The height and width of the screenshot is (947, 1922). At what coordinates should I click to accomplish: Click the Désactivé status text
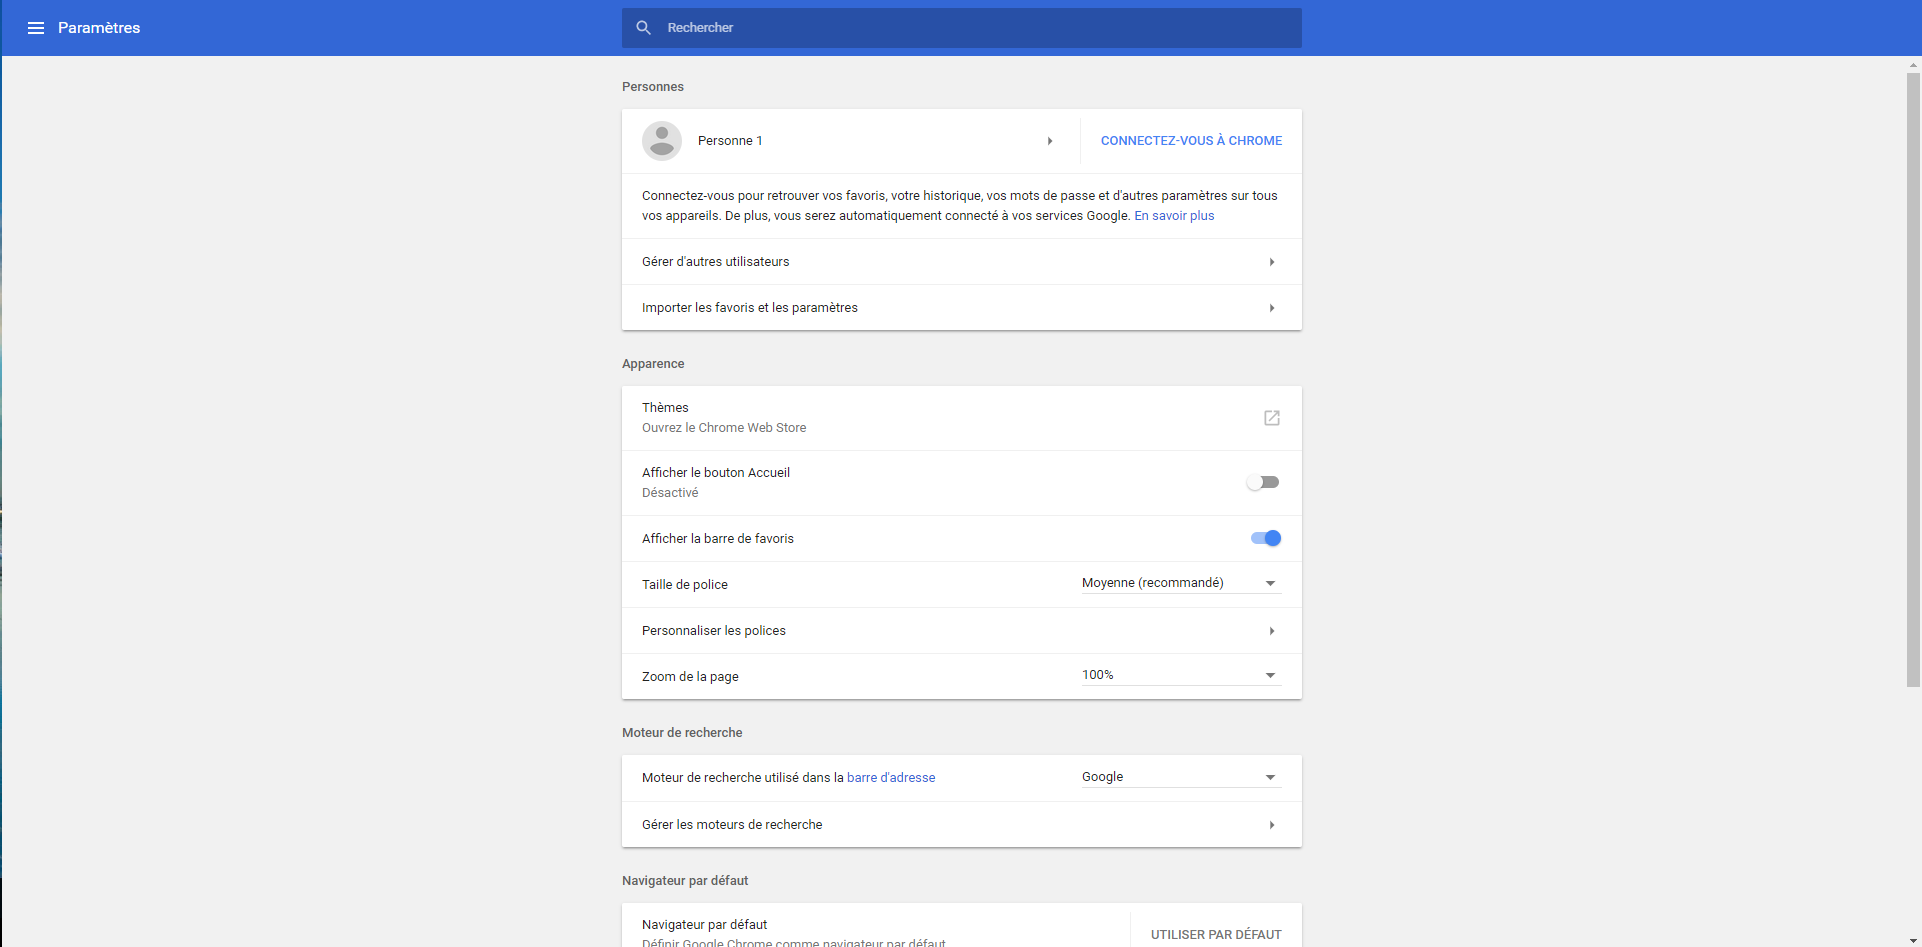670,493
